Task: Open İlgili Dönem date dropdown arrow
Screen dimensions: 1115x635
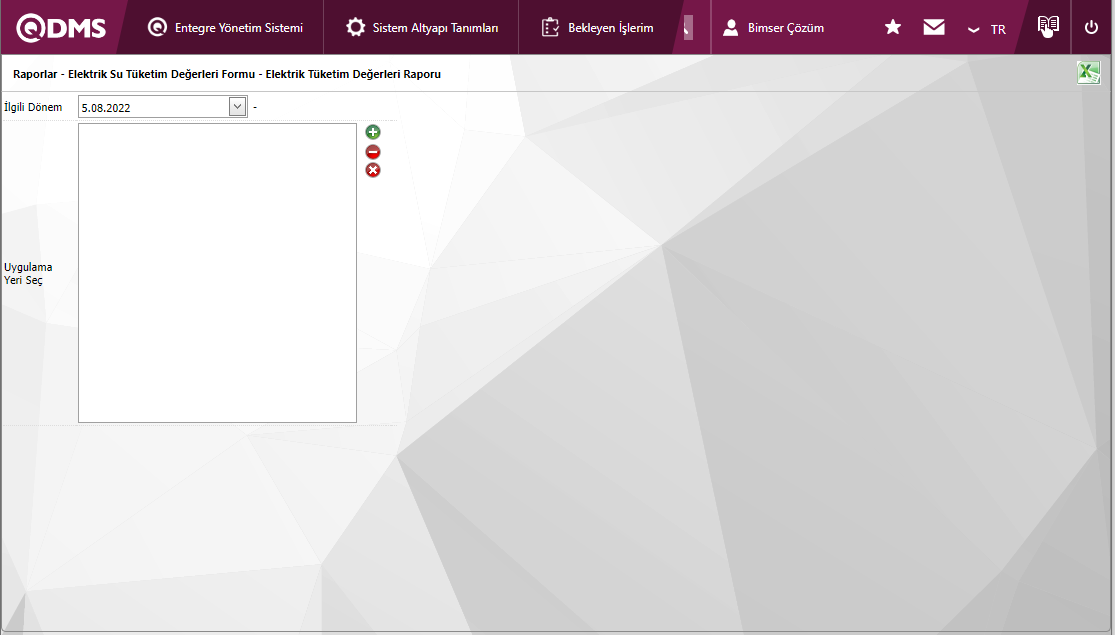Action: pyautogui.click(x=238, y=107)
